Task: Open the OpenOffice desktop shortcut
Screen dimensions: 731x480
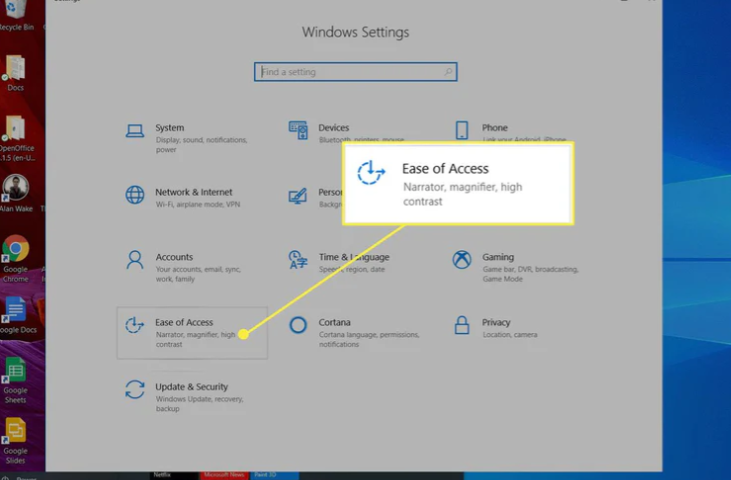Action: point(15,130)
